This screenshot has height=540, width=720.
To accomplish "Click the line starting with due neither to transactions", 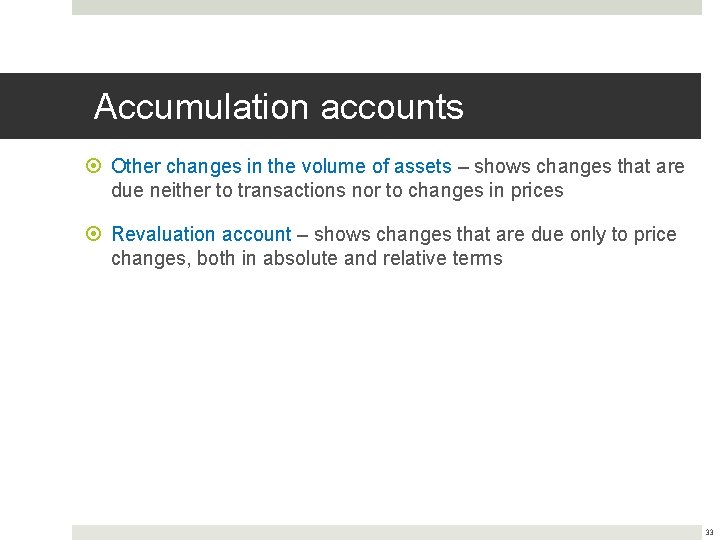I will [337, 190].
